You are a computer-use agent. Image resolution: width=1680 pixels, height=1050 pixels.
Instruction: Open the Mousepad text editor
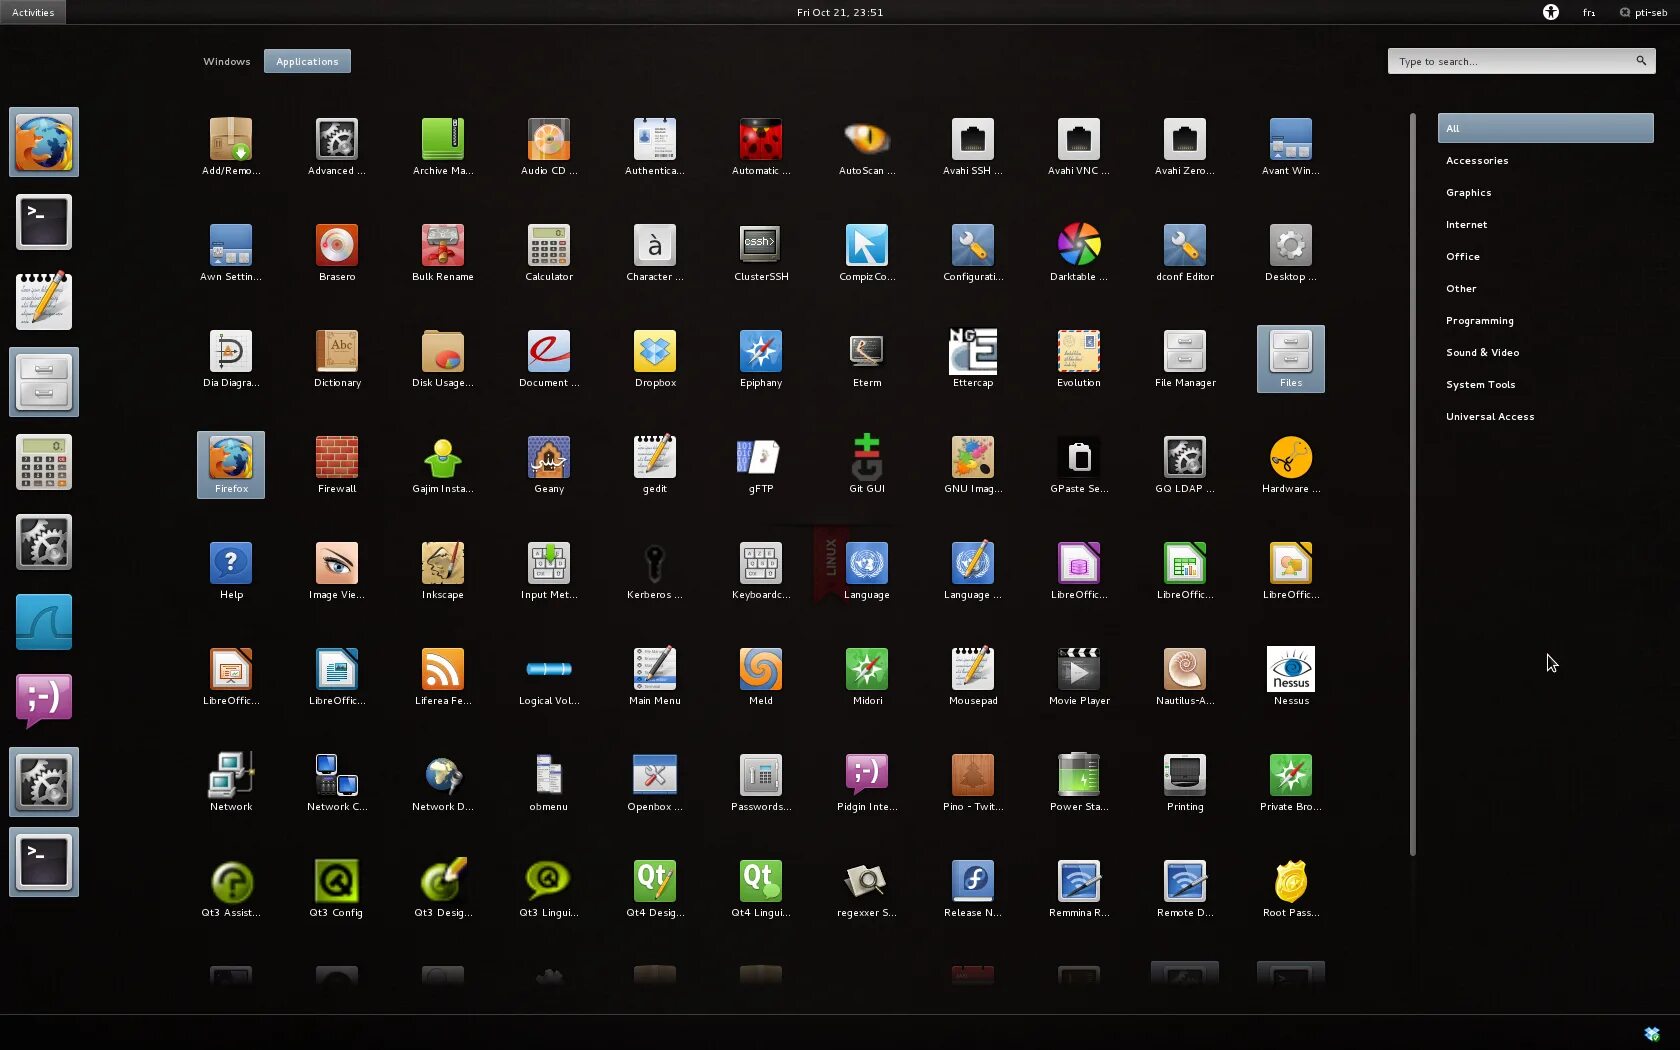pos(973,677)
